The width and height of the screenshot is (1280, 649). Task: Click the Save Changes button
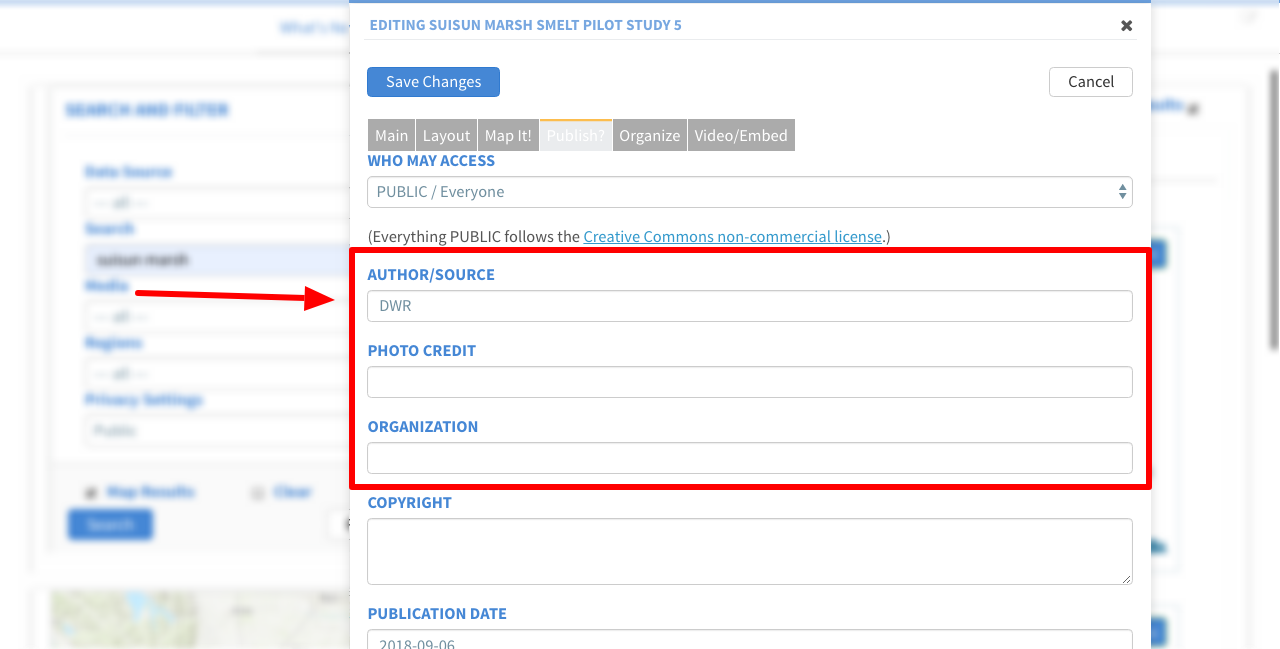433,82
